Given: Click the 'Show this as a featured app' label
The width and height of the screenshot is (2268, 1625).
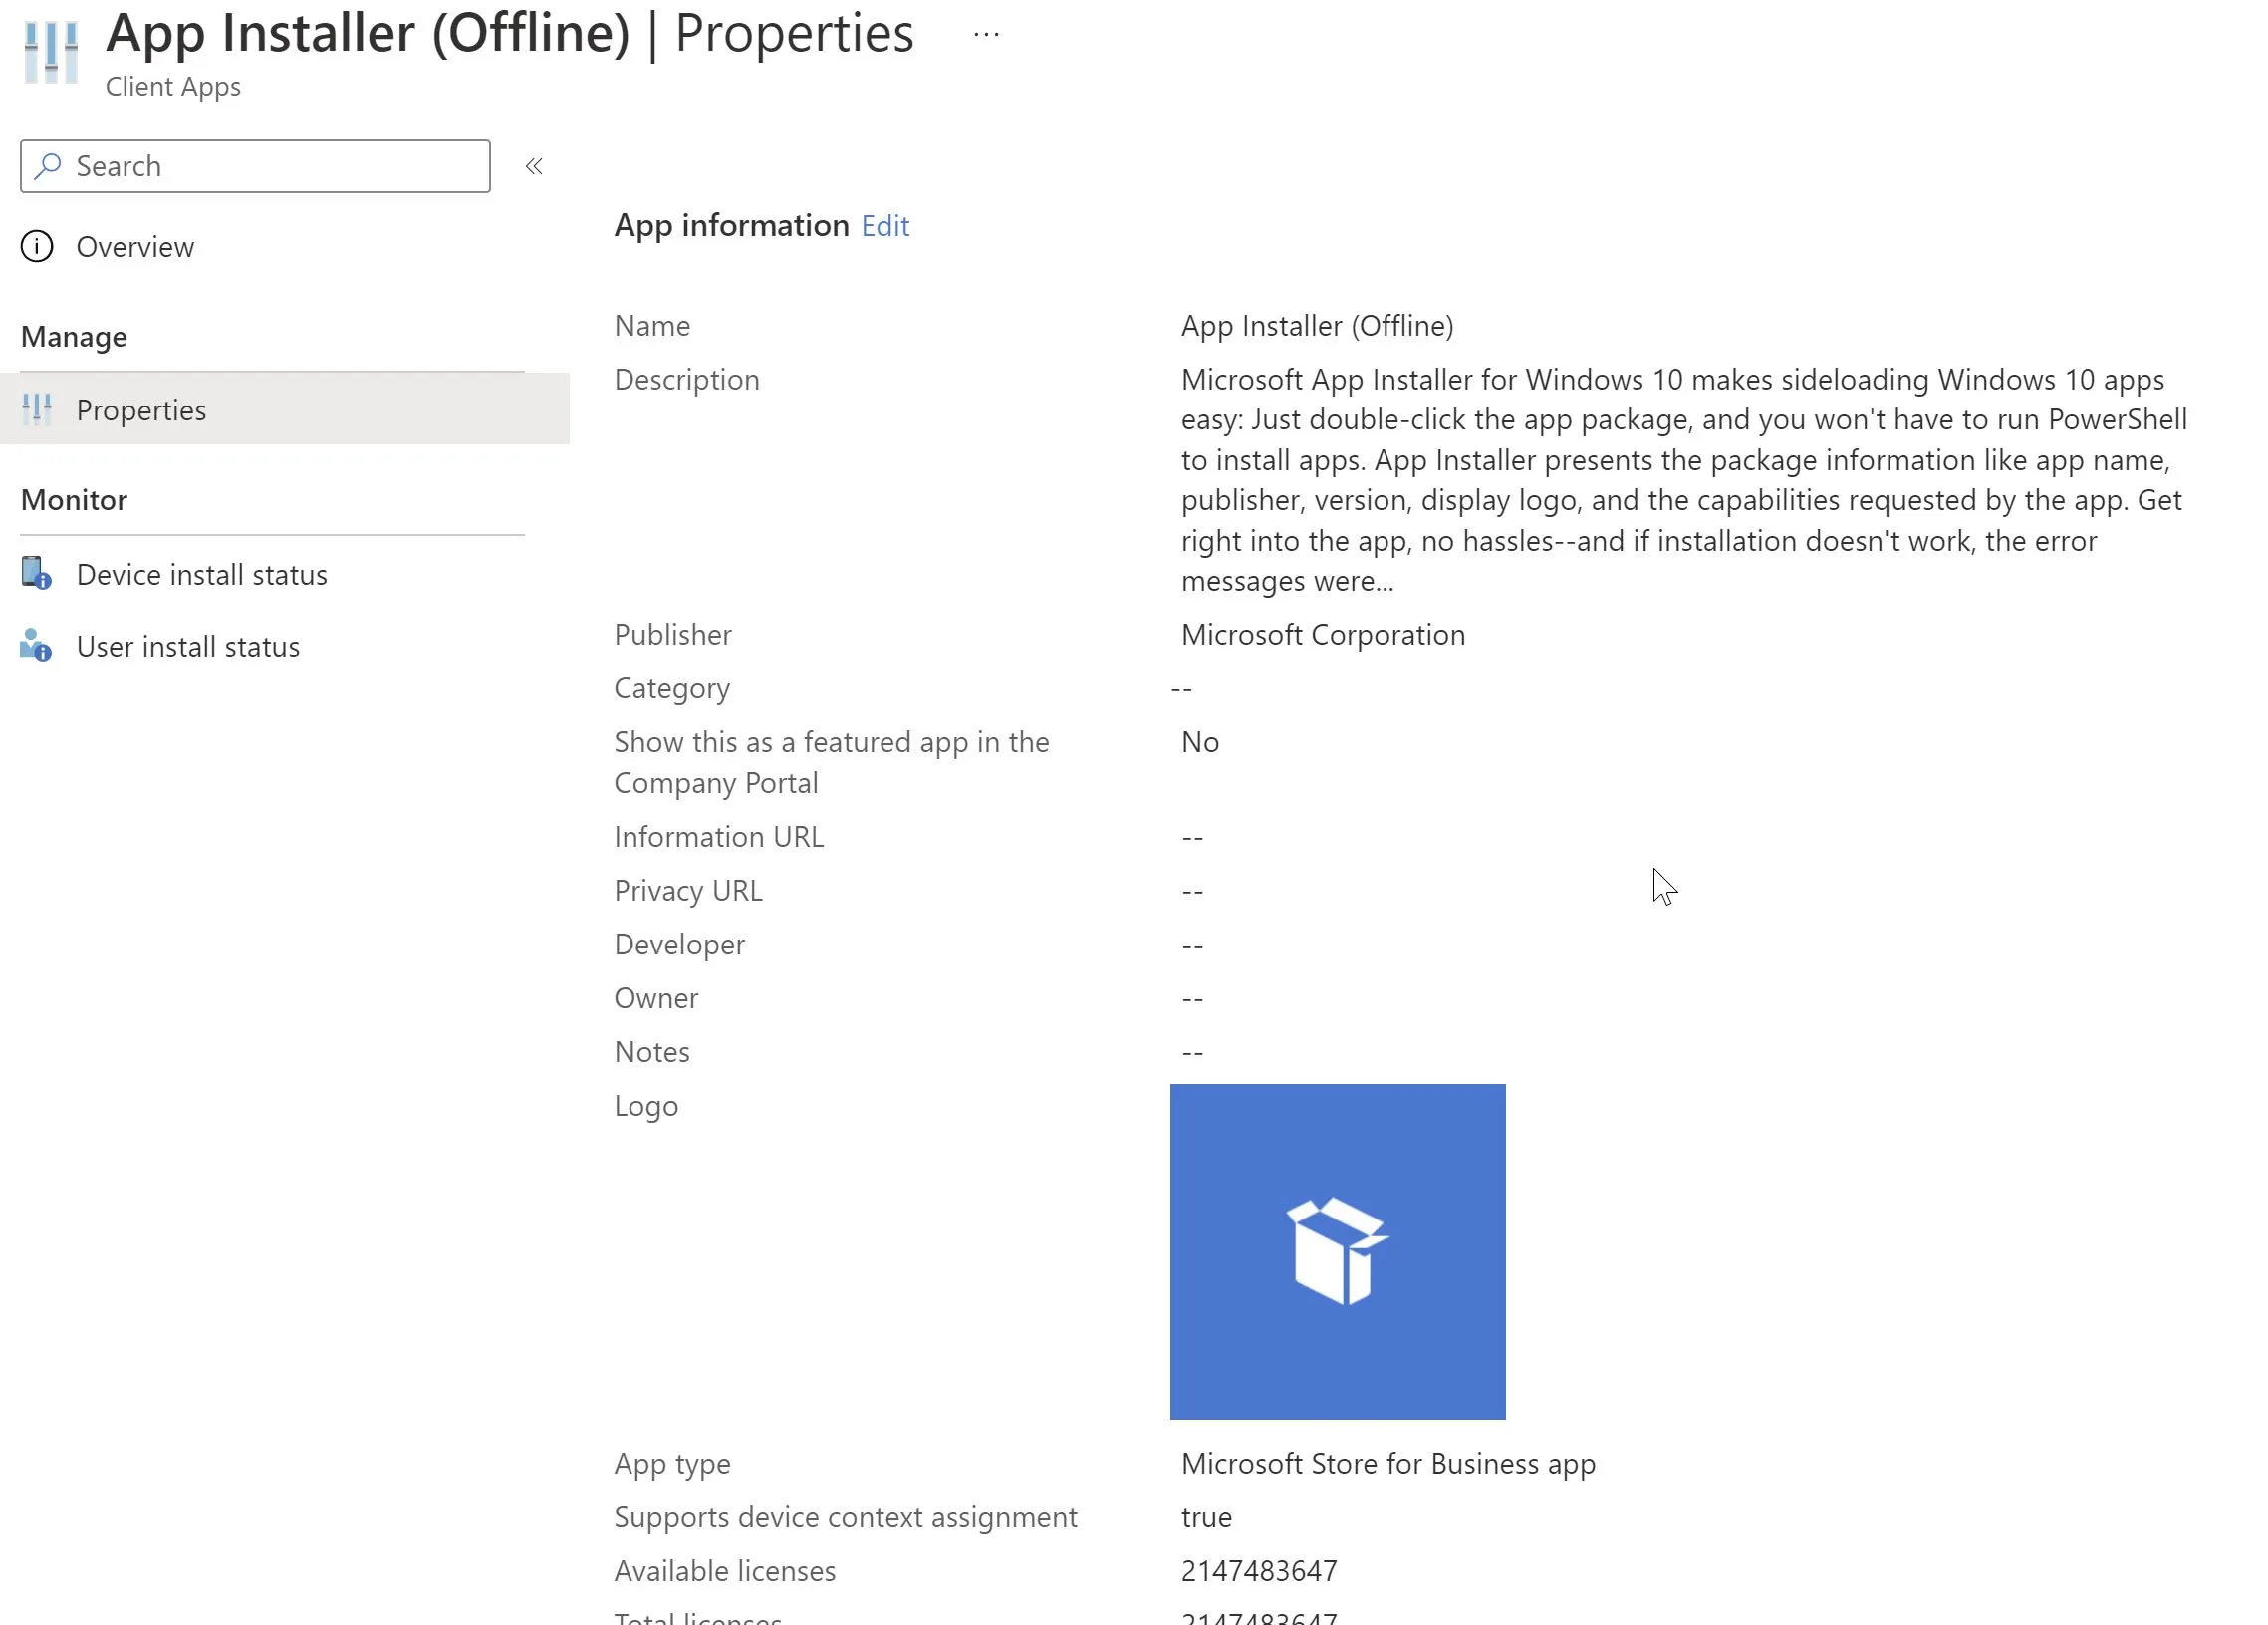Looking at the screenshot, I should pos(831,762).
